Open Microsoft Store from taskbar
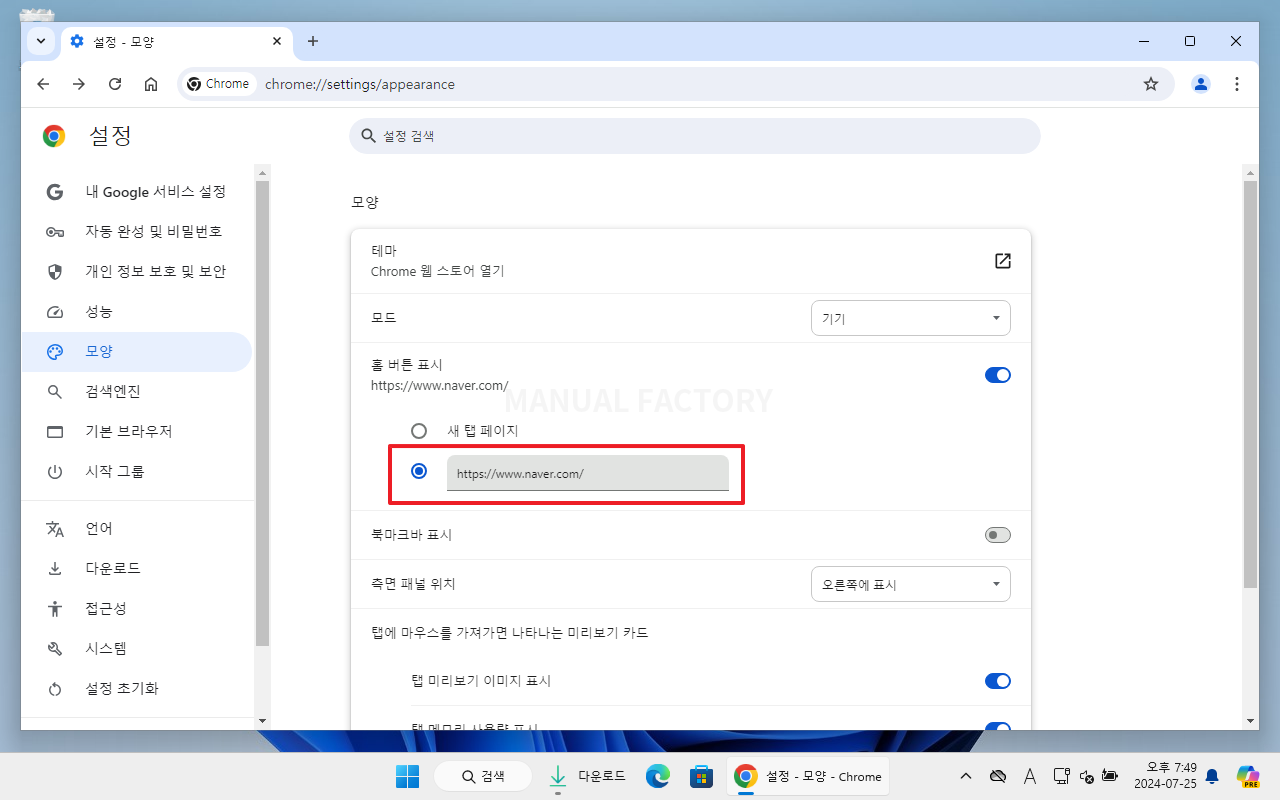The height and width of the screenshot is (800, 1280). point(701,776)
